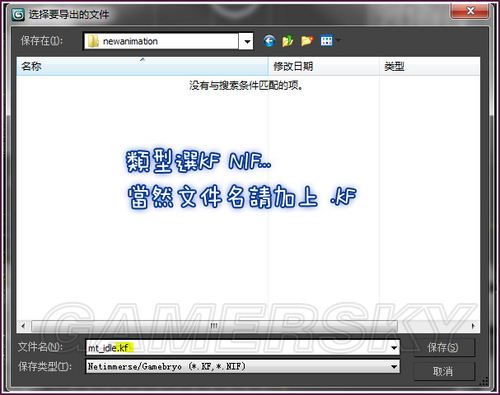Open the 保存类型 file type dropdown

pos(243,367)
